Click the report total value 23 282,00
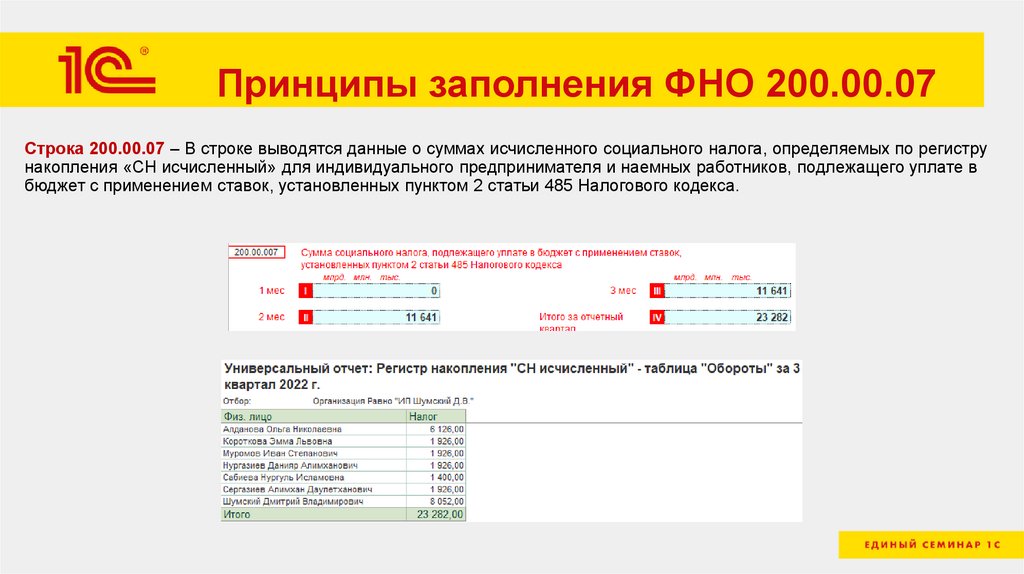Image resolution: width=1024 pixels, height=574 pixels. (x=436, y=515)
